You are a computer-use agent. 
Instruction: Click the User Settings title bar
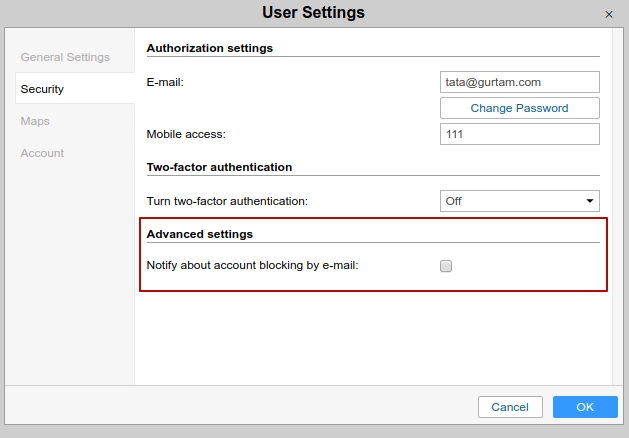tap(313, 13)
